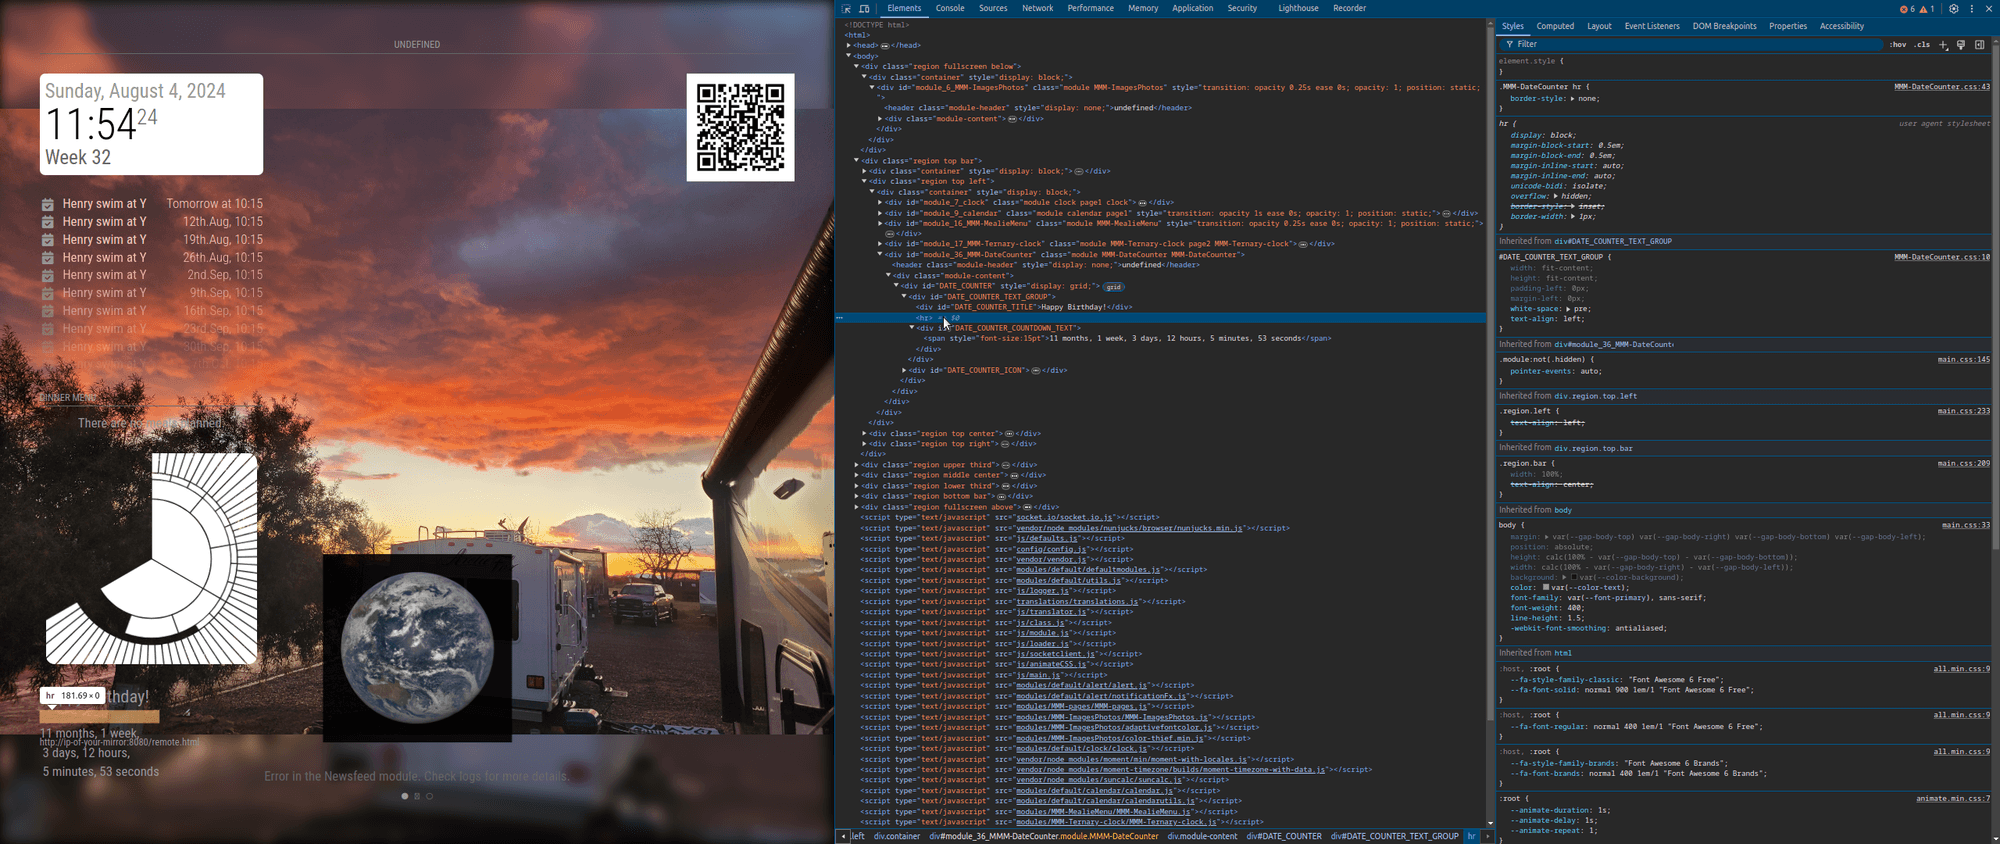The width and height of the screenshot is (2000, 844).
Task: Select the font-size:15pt span row showing '11 months, 1 week' countdown
Action: tap(1128, 338)
